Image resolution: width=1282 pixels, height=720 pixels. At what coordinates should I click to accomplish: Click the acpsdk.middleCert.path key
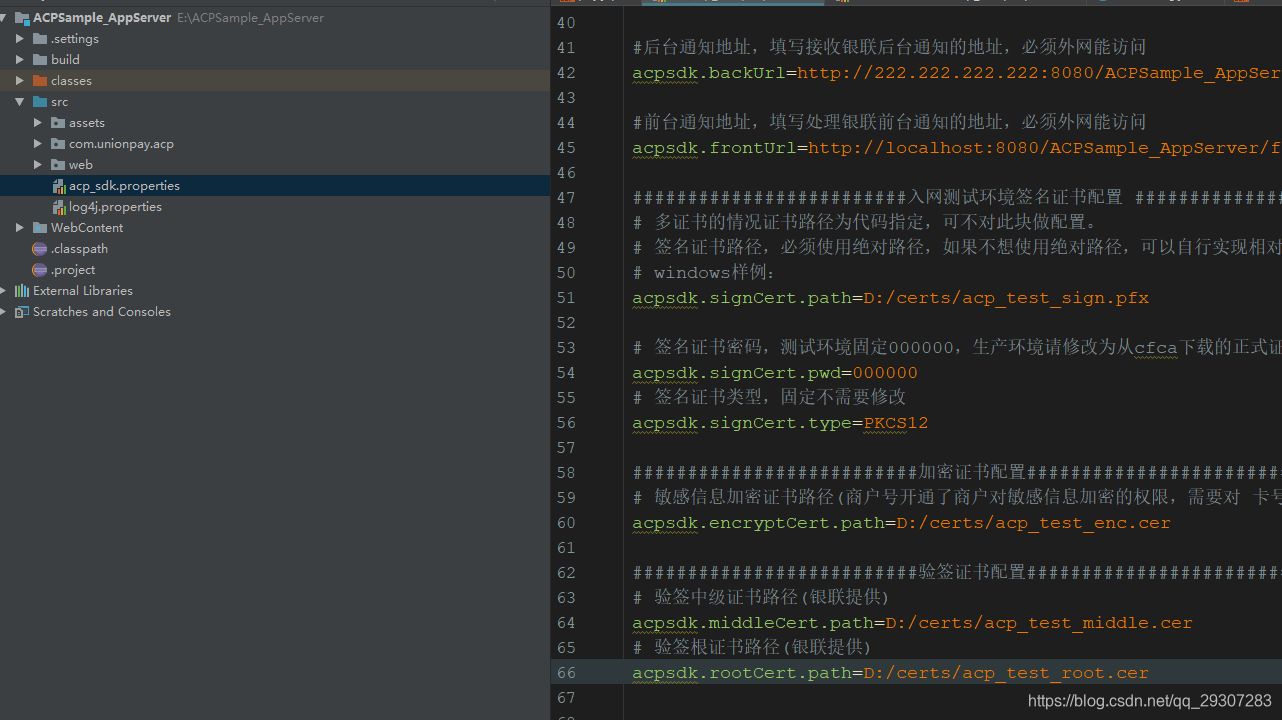coord(753,623)
